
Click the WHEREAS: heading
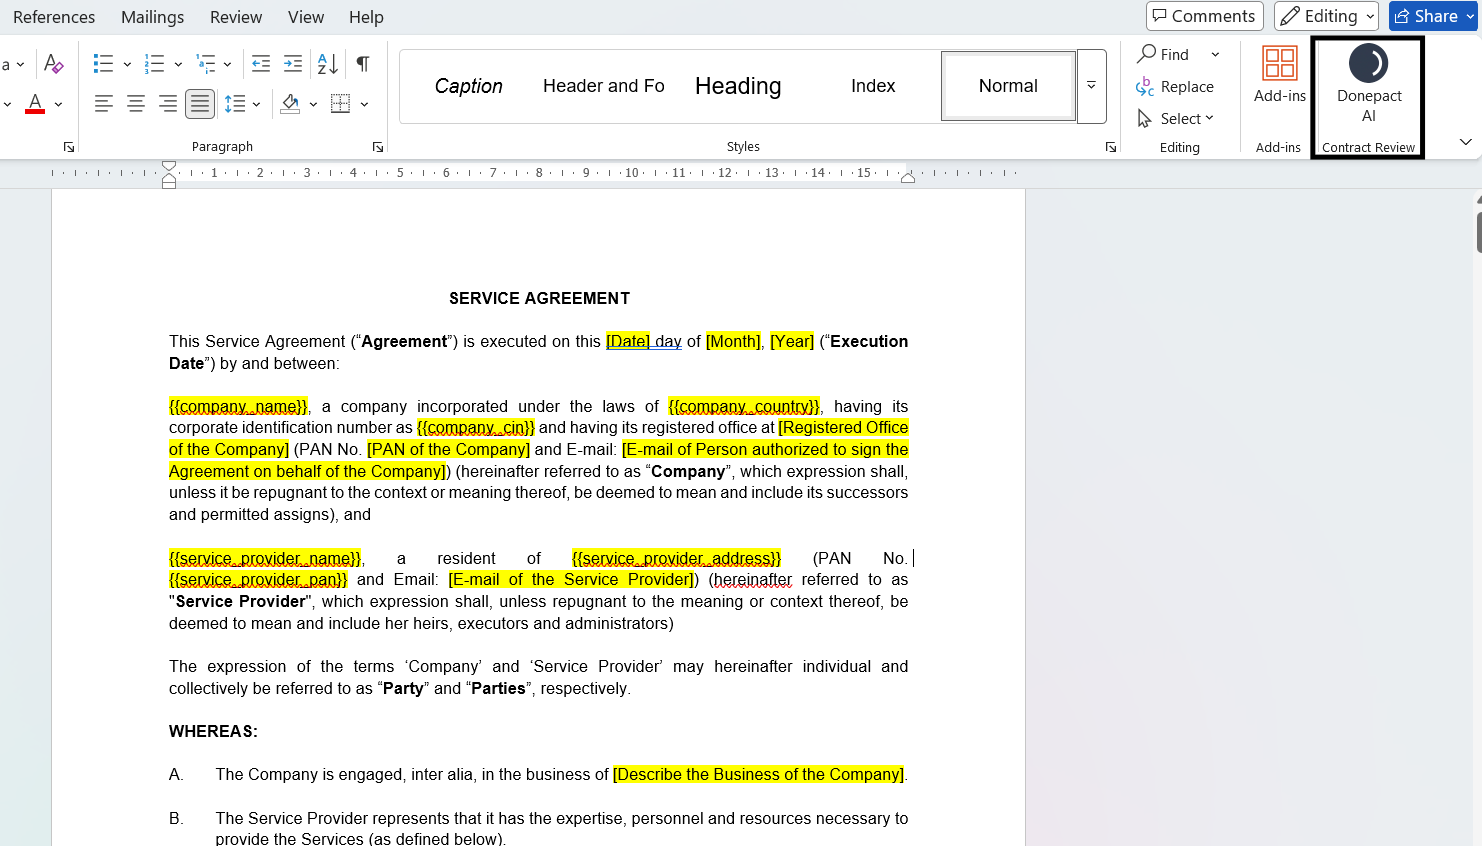click(x=213, y=731)
